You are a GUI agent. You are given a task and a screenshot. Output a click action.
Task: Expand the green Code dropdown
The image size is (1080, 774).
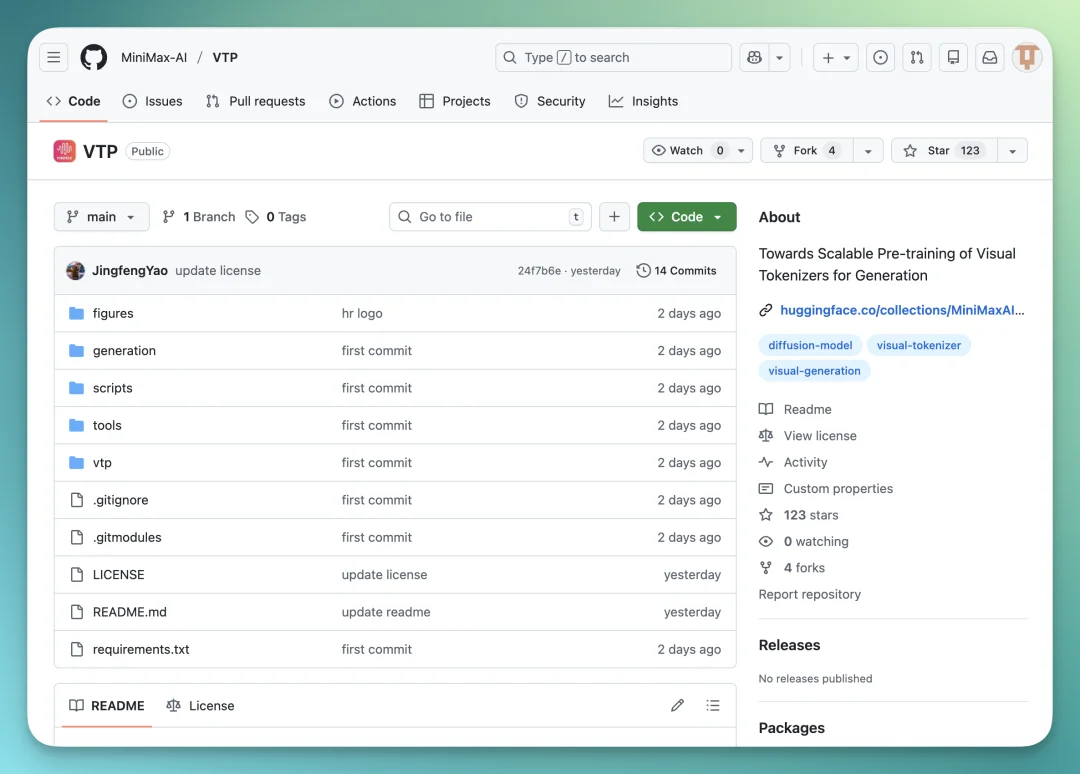(686, 217)
